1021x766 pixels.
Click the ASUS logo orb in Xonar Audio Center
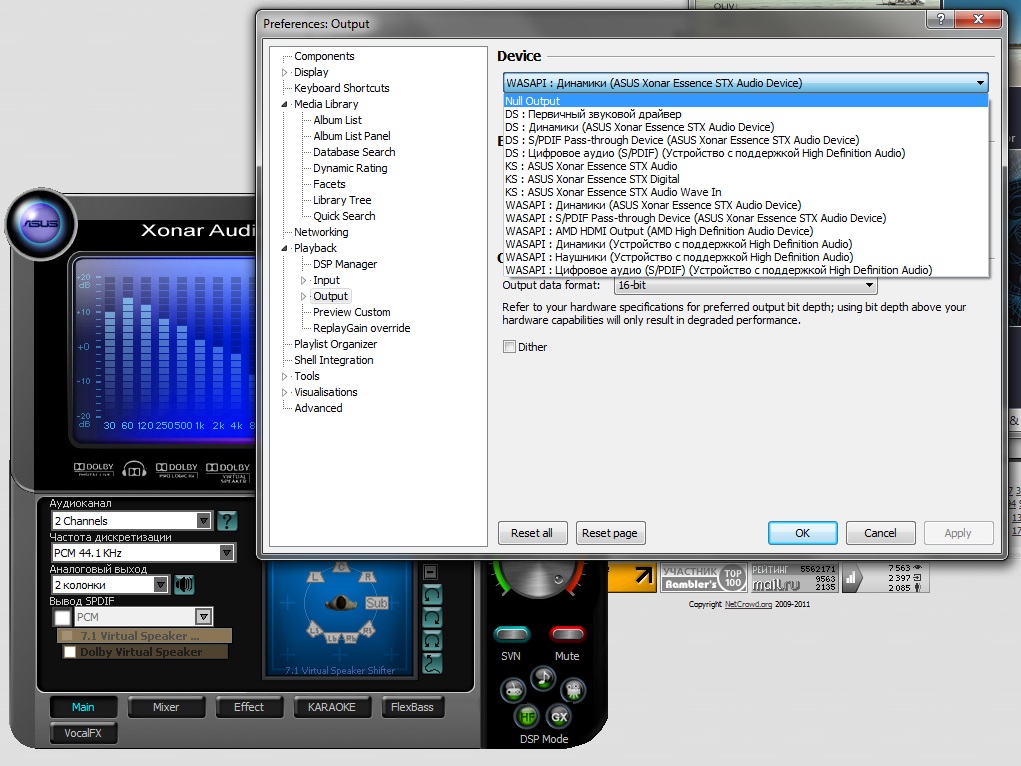[x=41, y=224]
